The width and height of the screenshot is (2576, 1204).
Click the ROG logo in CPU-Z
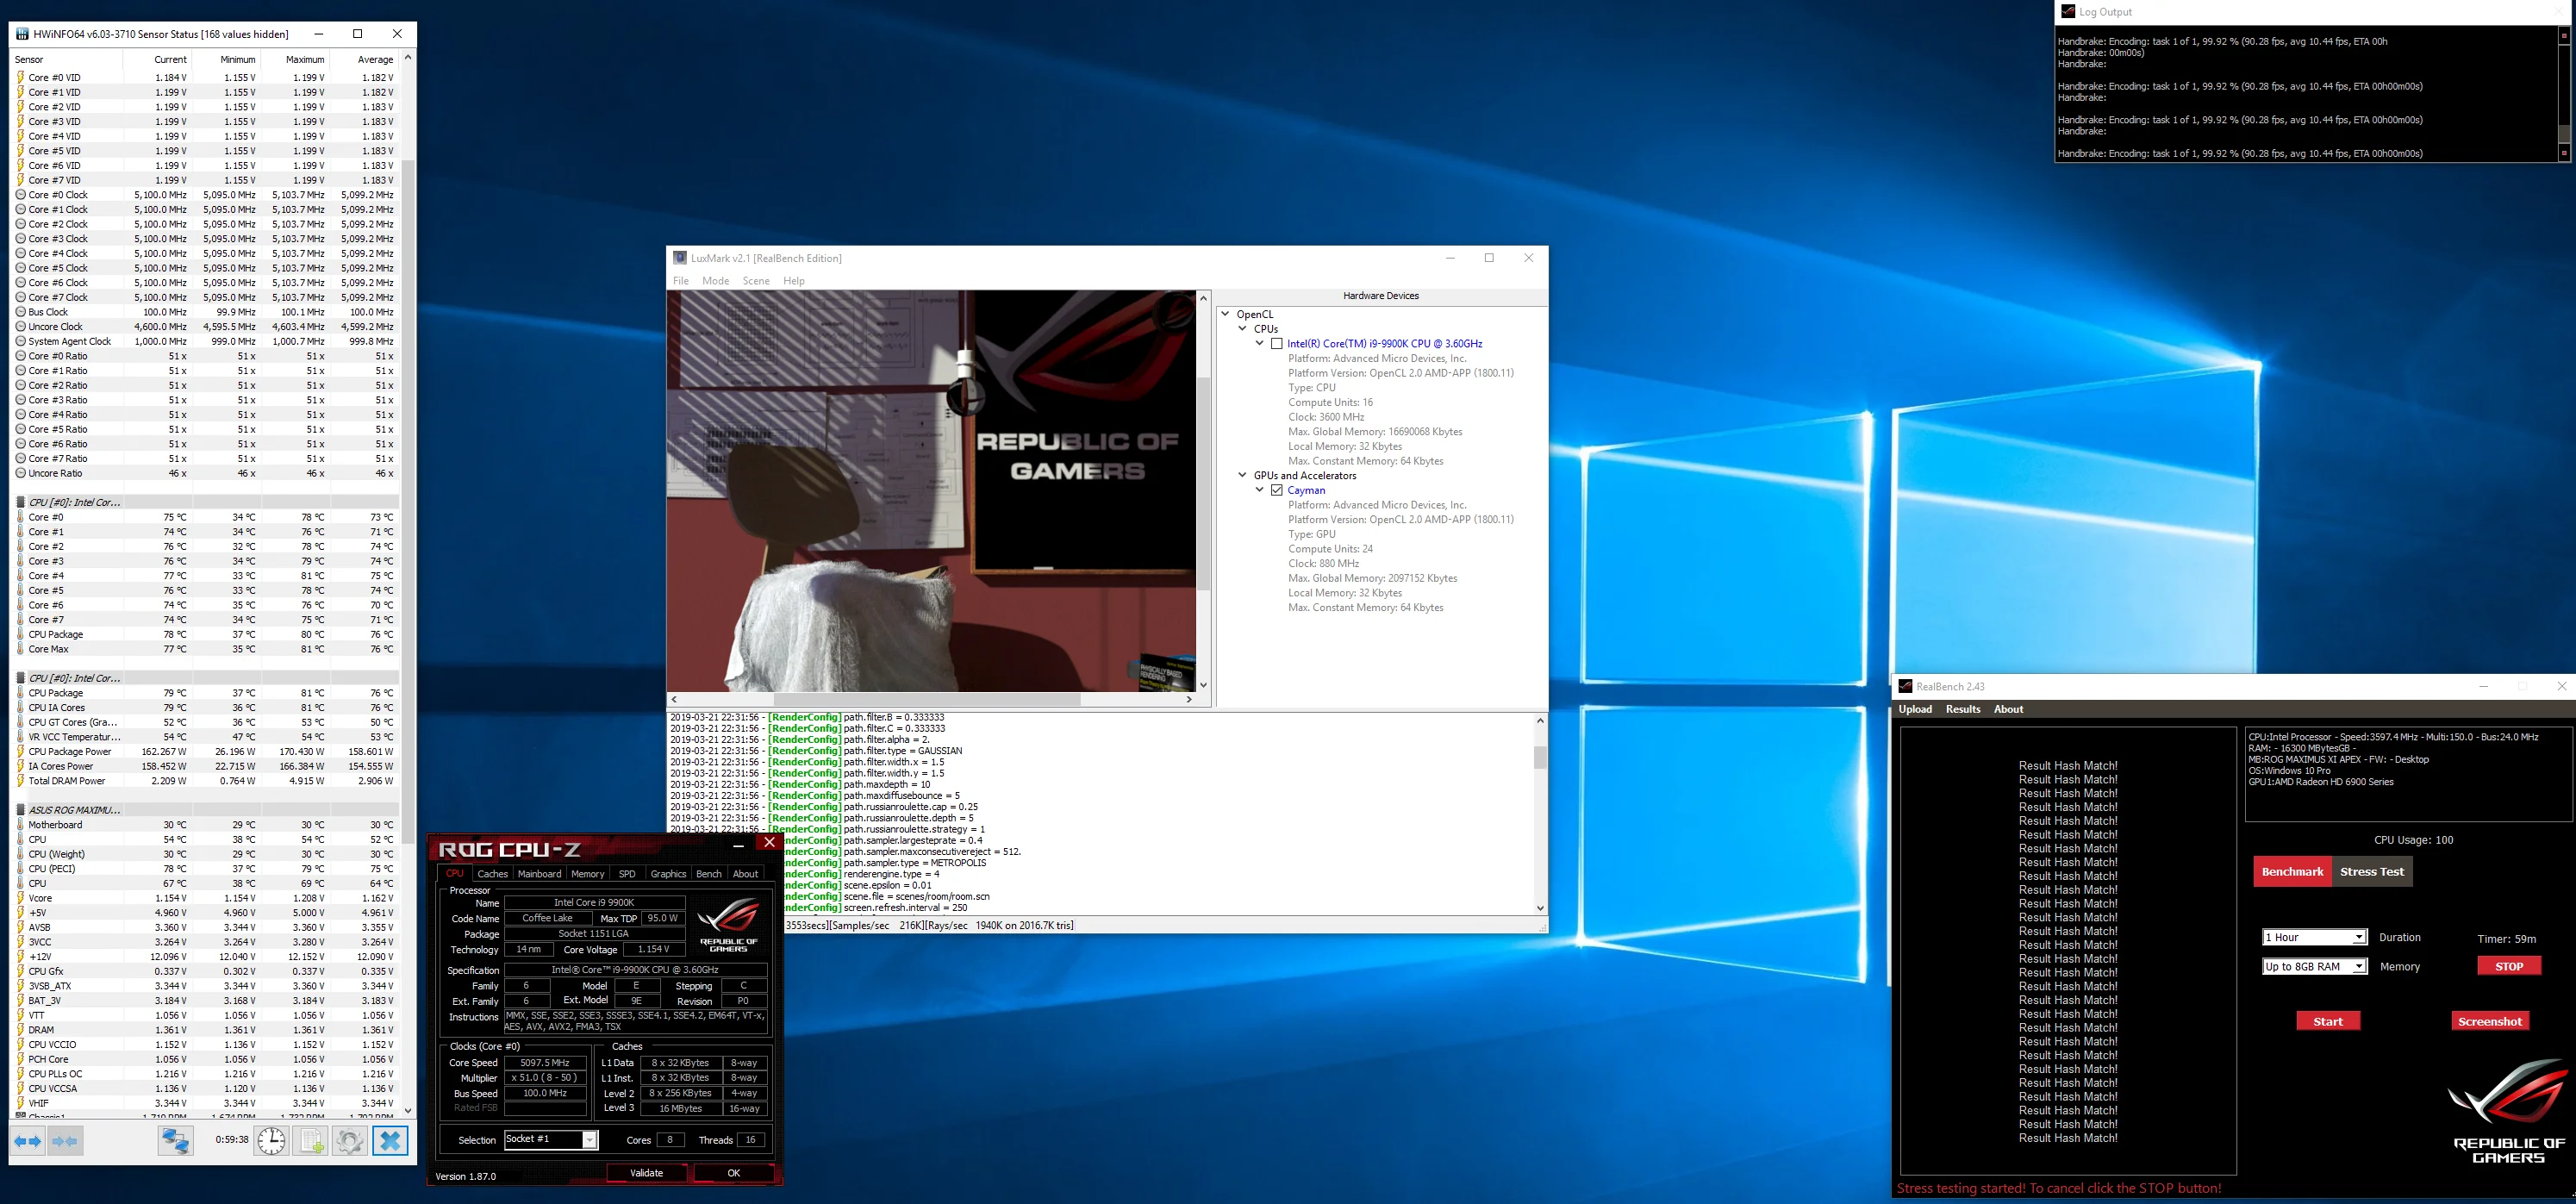tap(729, 925)
